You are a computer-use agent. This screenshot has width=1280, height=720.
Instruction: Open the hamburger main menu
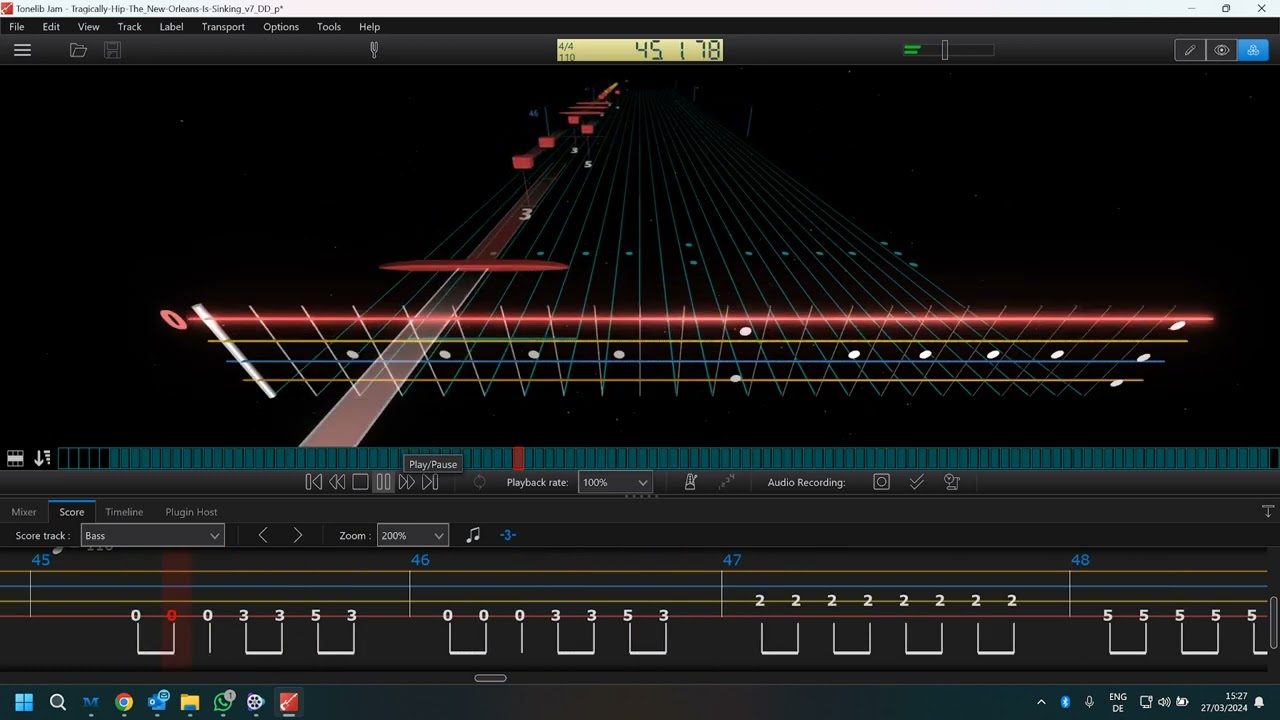pyautogui.click(x=22, y=50)
